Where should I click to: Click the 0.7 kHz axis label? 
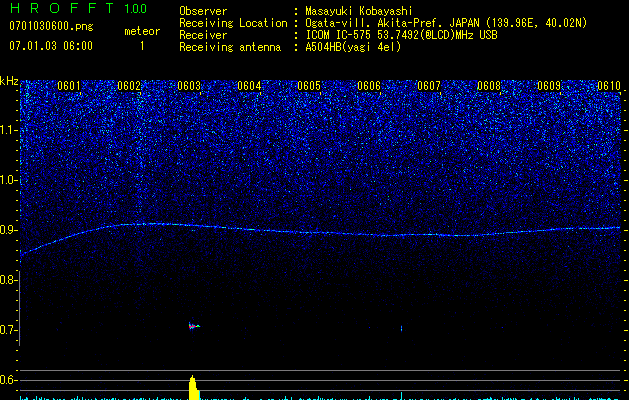[x=8, y=330]
